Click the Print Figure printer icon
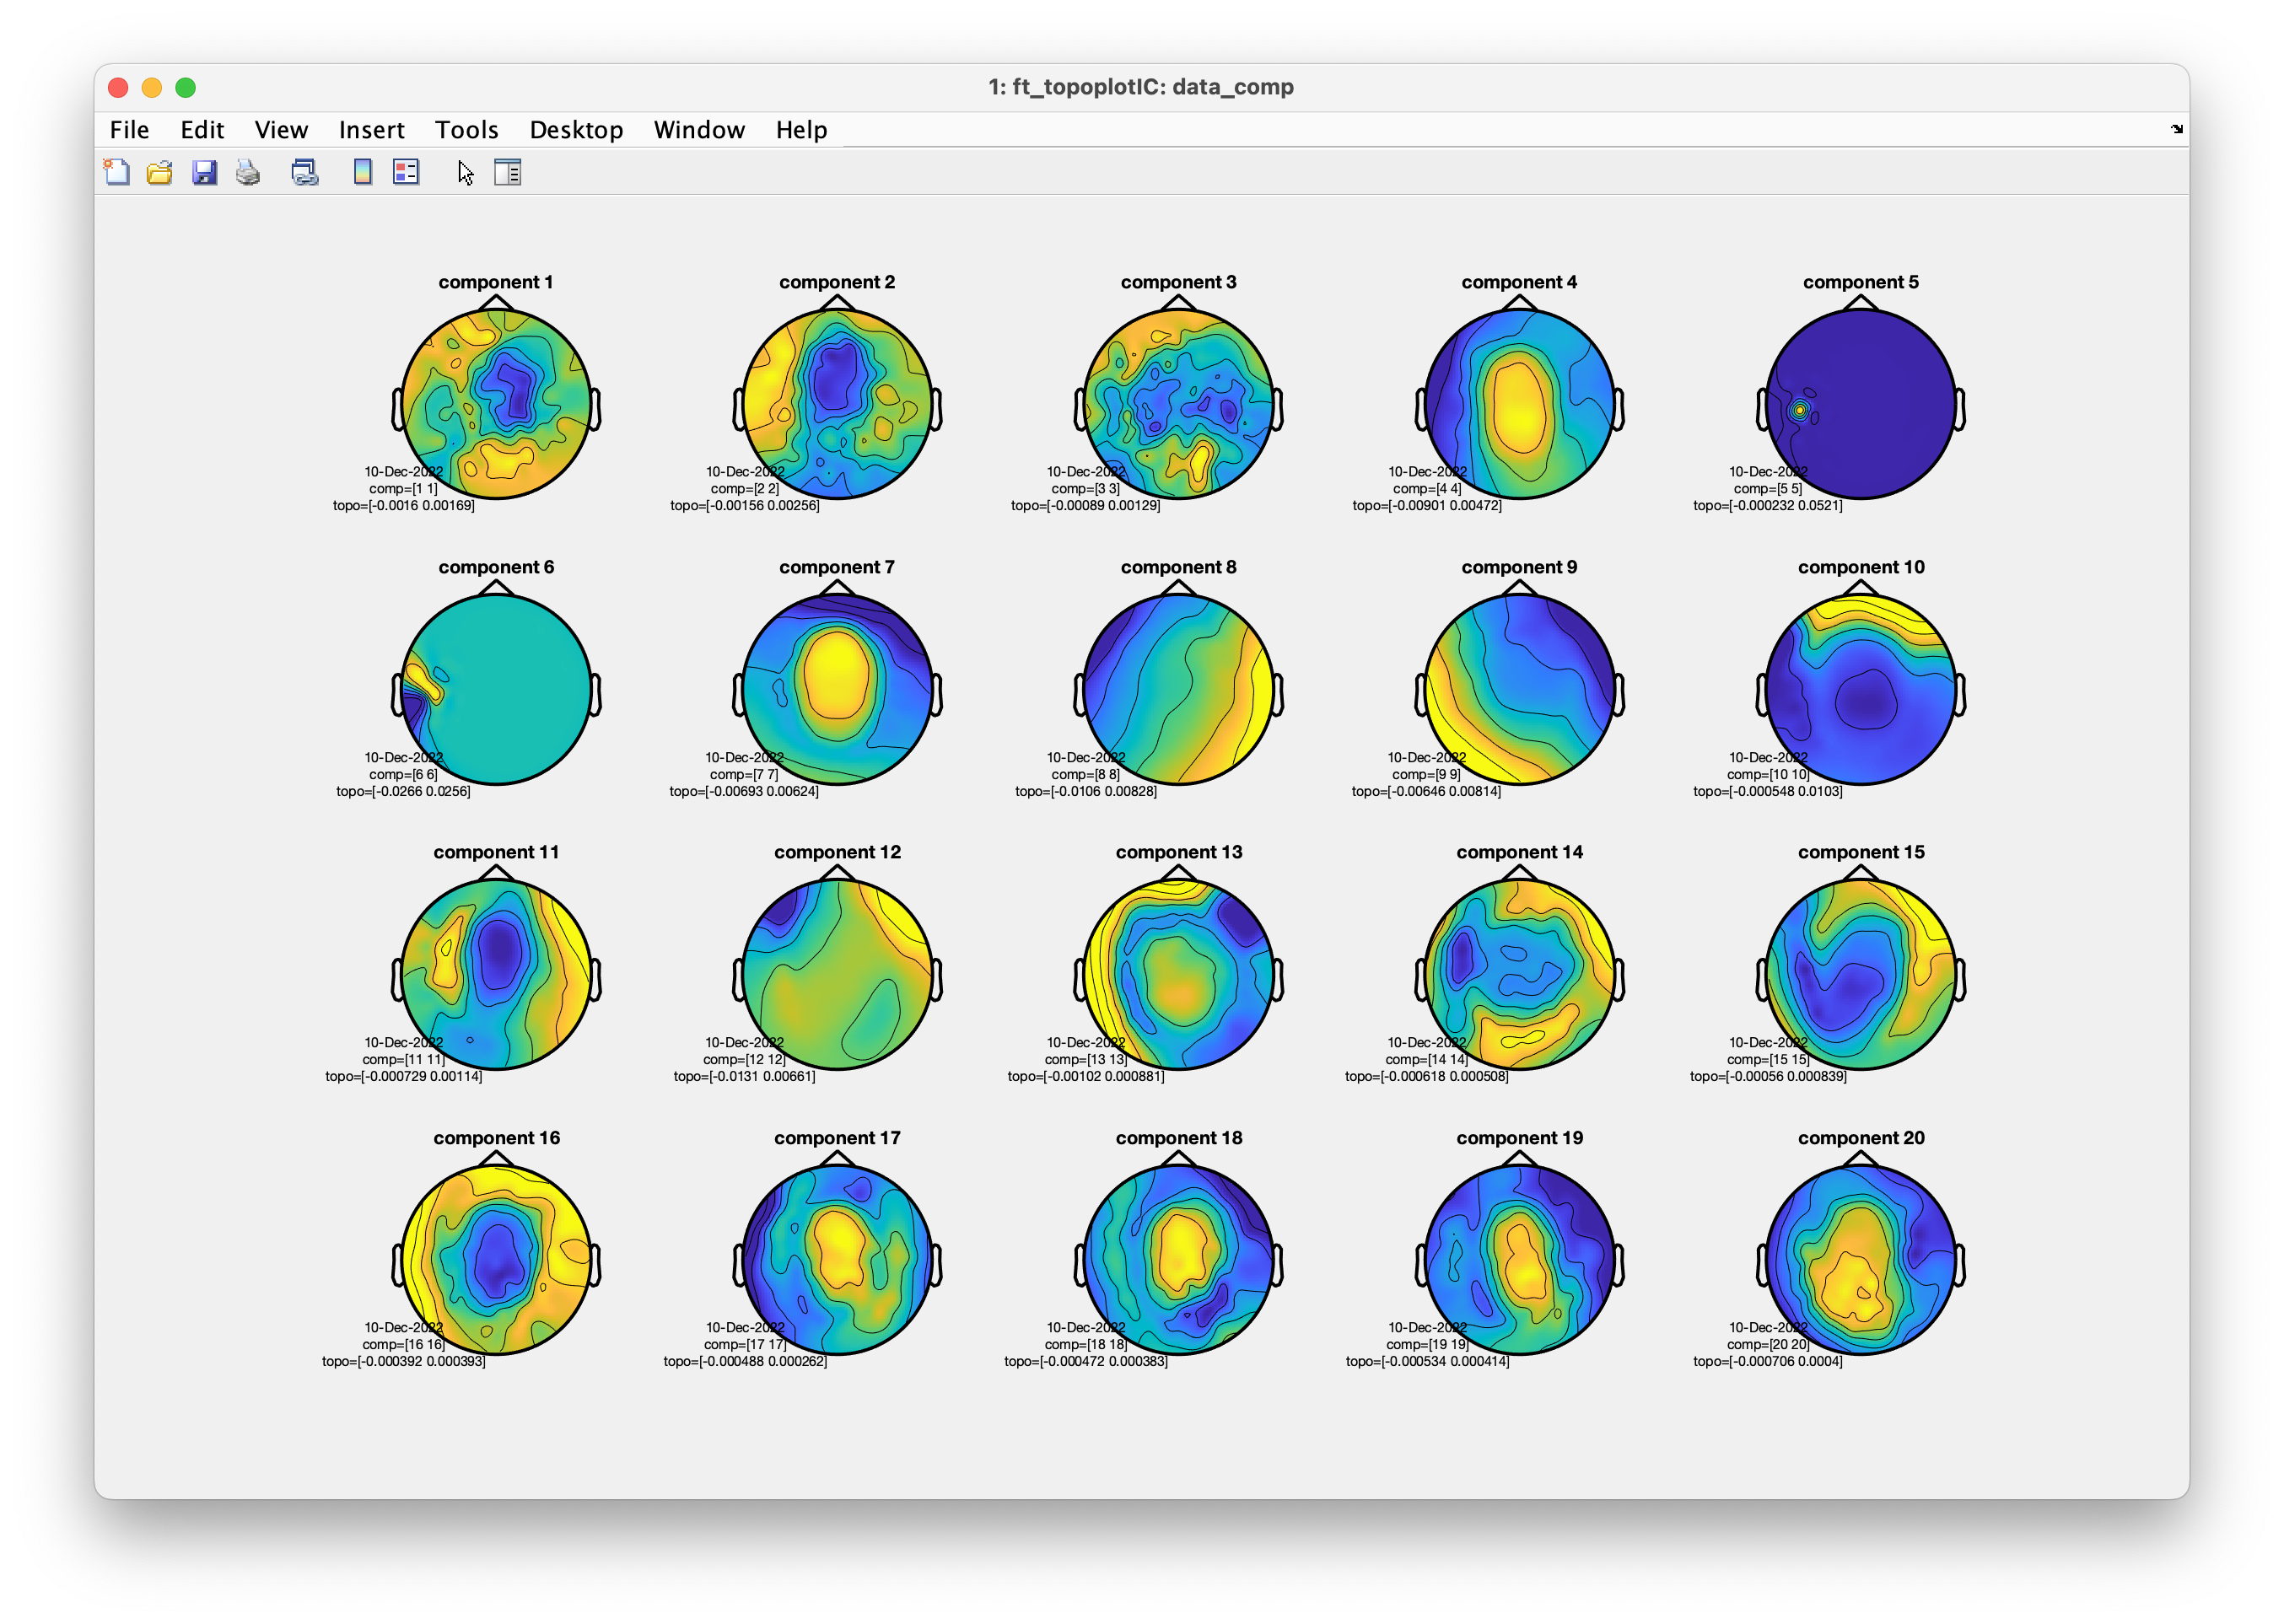Viewport: 2284px width, 1624px height. click(x=248, y=173)
